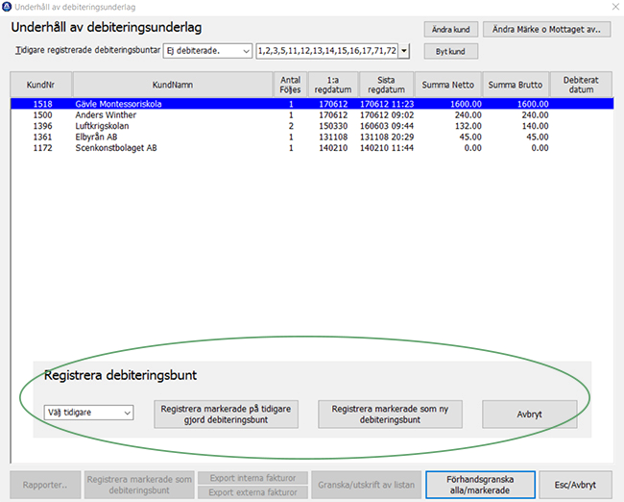Click KundNr 1518 cell
This screenshot has width=624, height=502.
(43, 104)
